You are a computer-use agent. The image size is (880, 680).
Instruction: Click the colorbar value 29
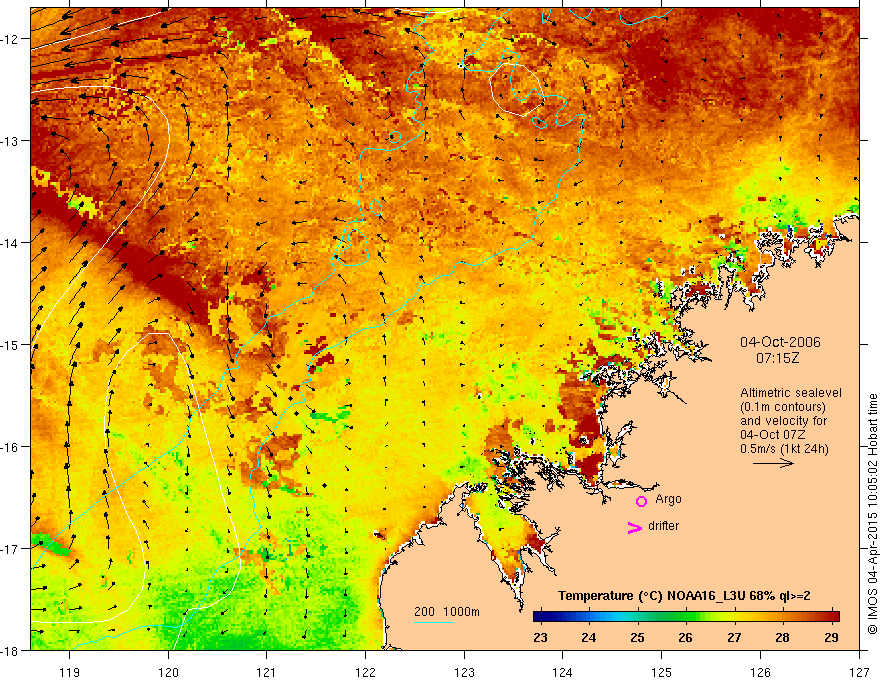click(831, 637)
